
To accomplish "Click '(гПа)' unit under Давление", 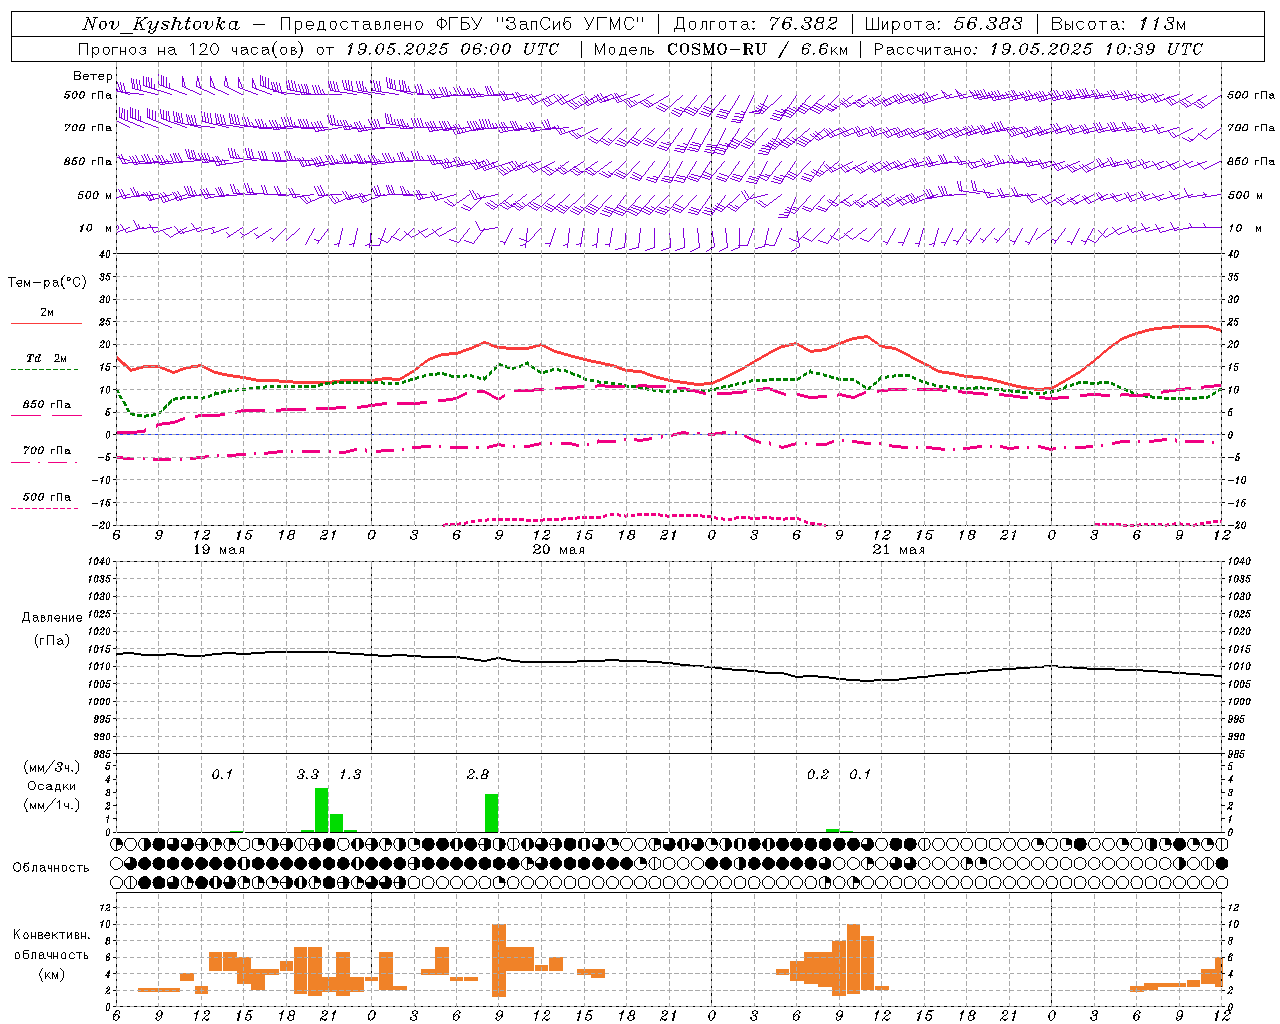I will [51, 640].
